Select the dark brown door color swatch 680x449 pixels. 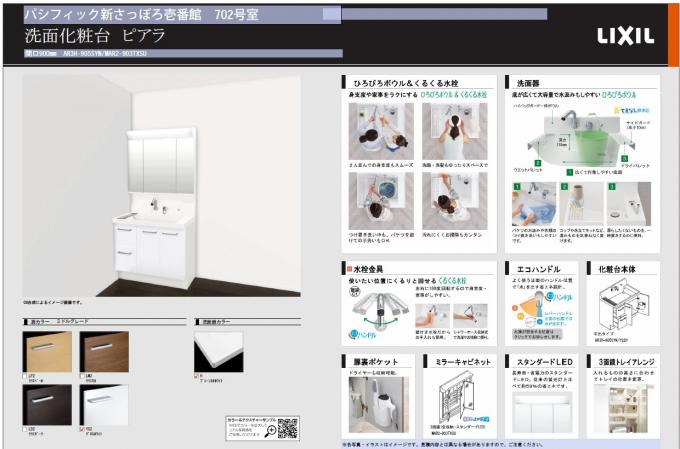click(47, 405)
